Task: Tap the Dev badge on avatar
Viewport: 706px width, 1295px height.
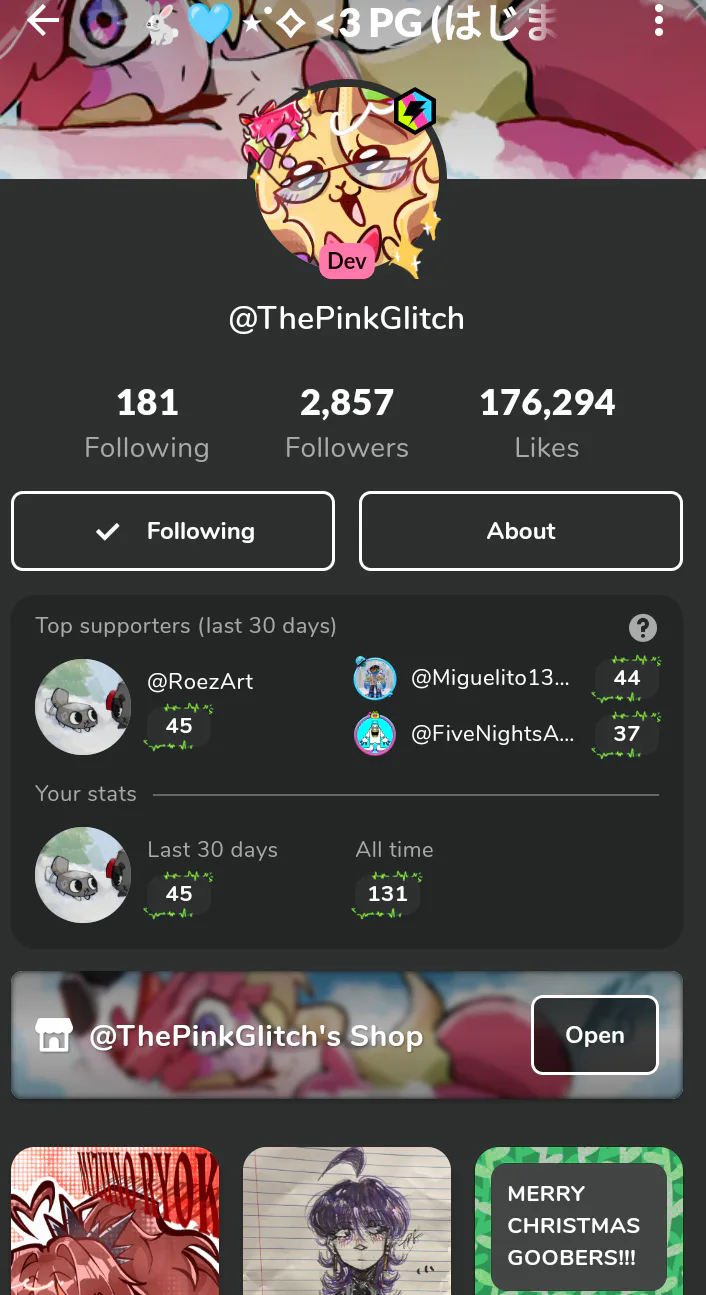Action: [x=348, y=261]
